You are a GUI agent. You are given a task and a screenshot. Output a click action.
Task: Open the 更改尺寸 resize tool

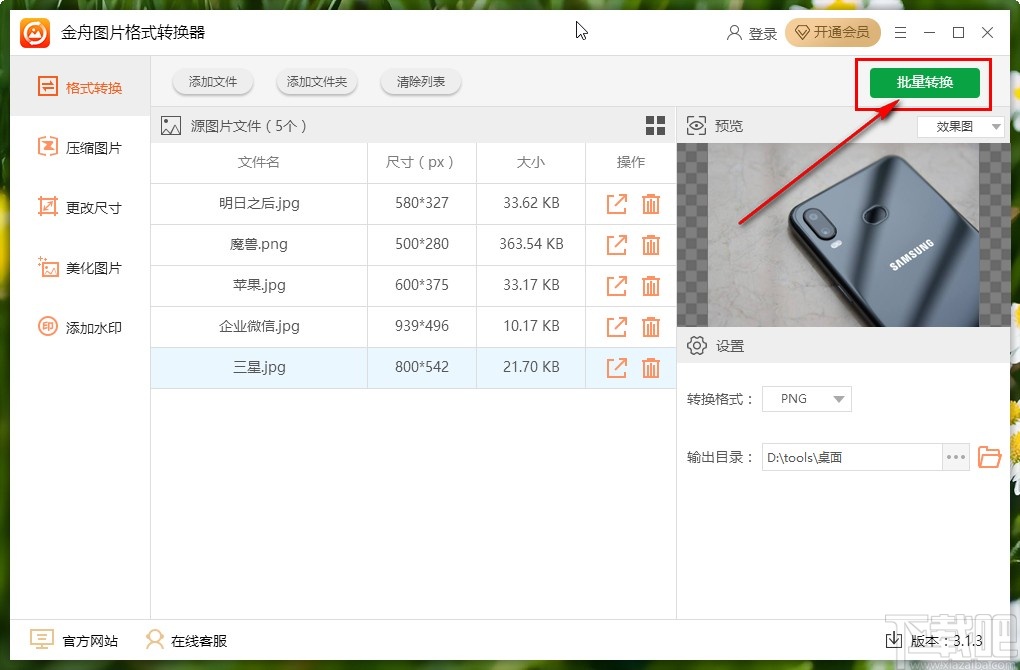click(75, 207)
